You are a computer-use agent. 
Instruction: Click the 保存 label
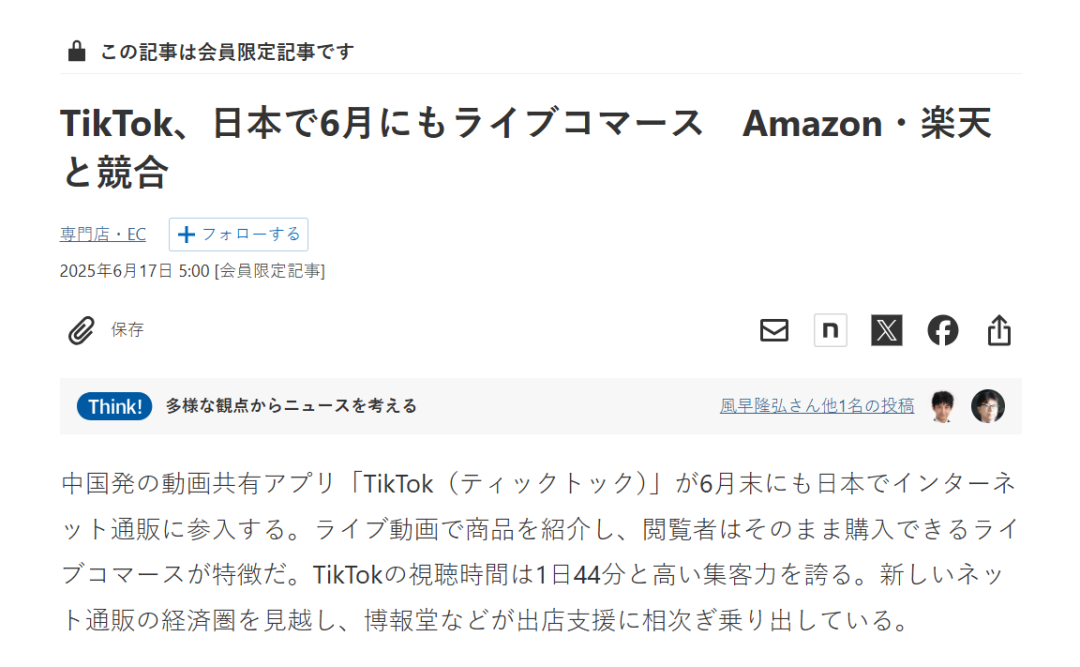(127, 330)
